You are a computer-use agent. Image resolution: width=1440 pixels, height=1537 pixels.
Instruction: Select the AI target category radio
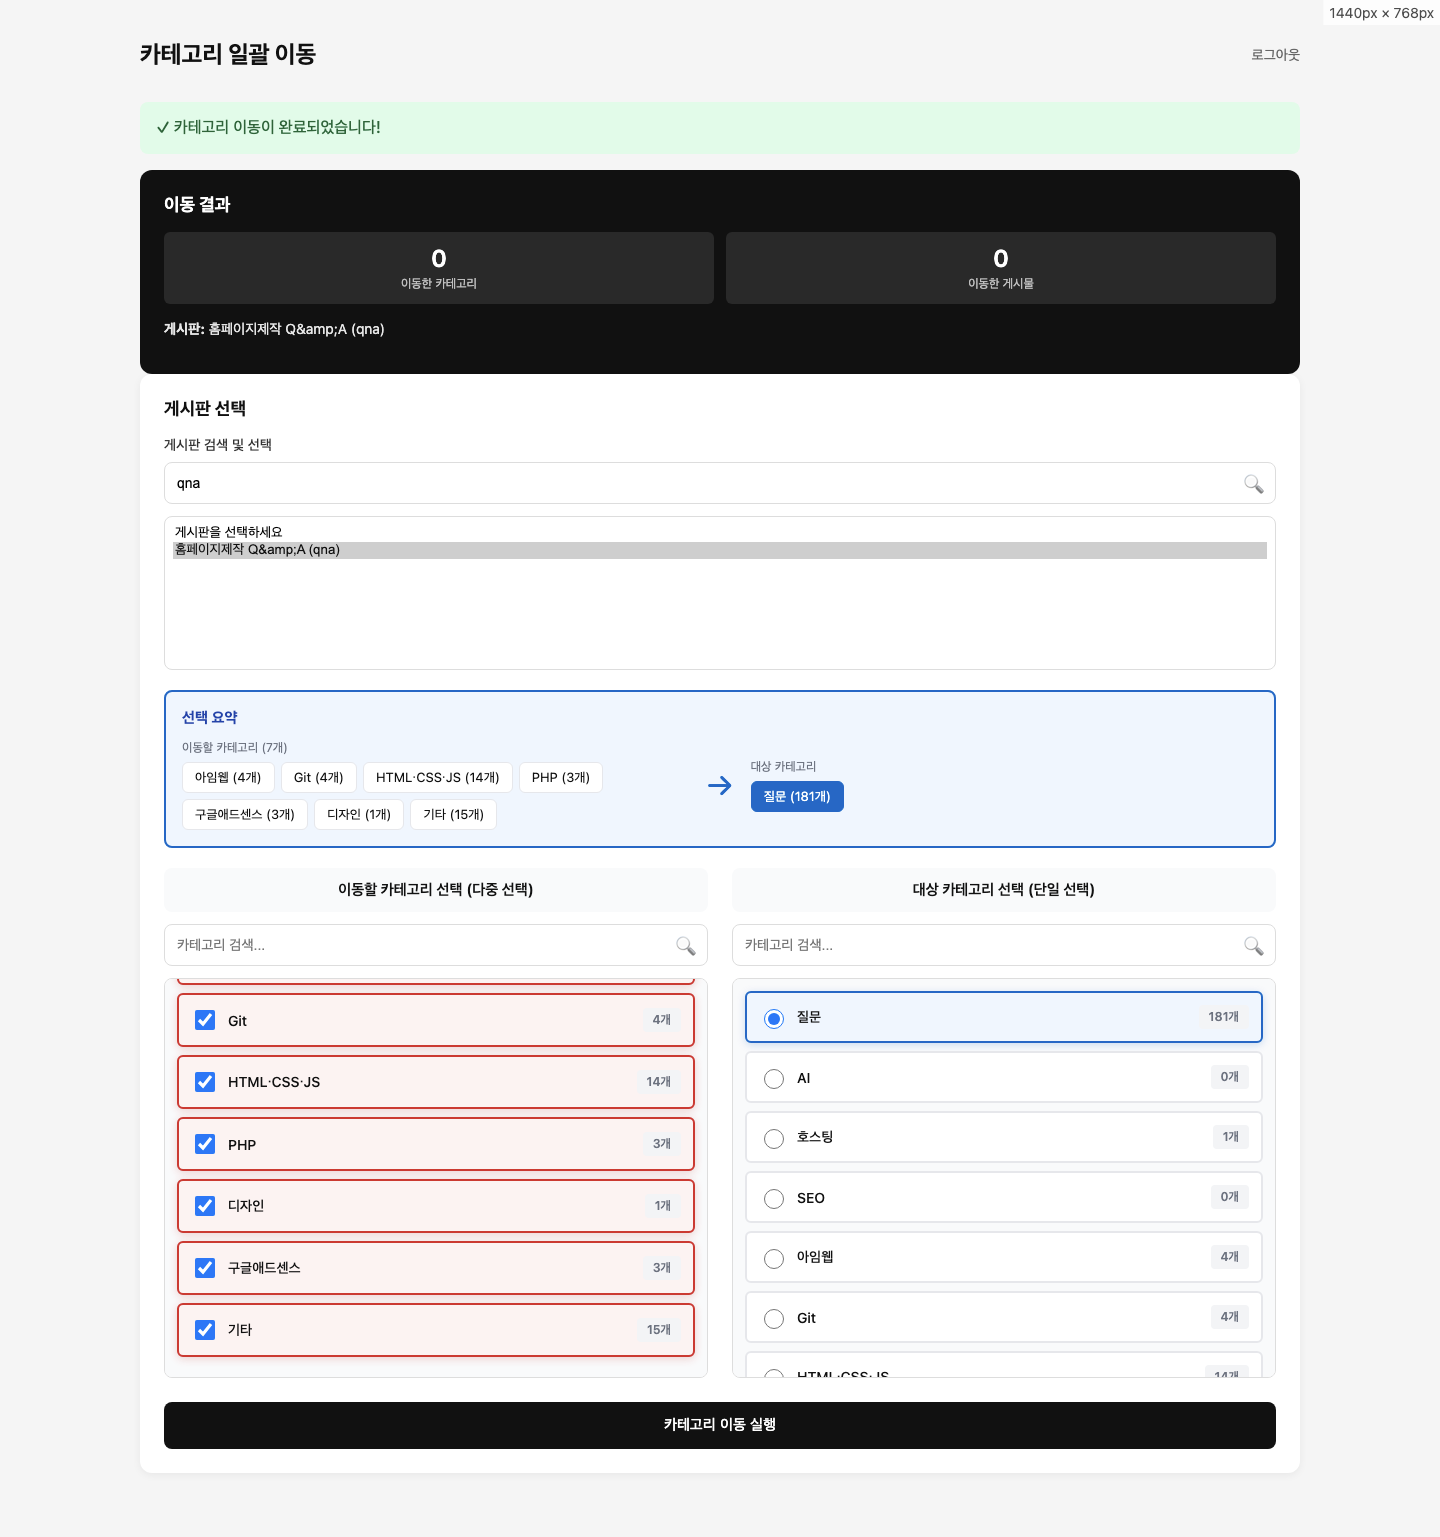pos(774,1079)
